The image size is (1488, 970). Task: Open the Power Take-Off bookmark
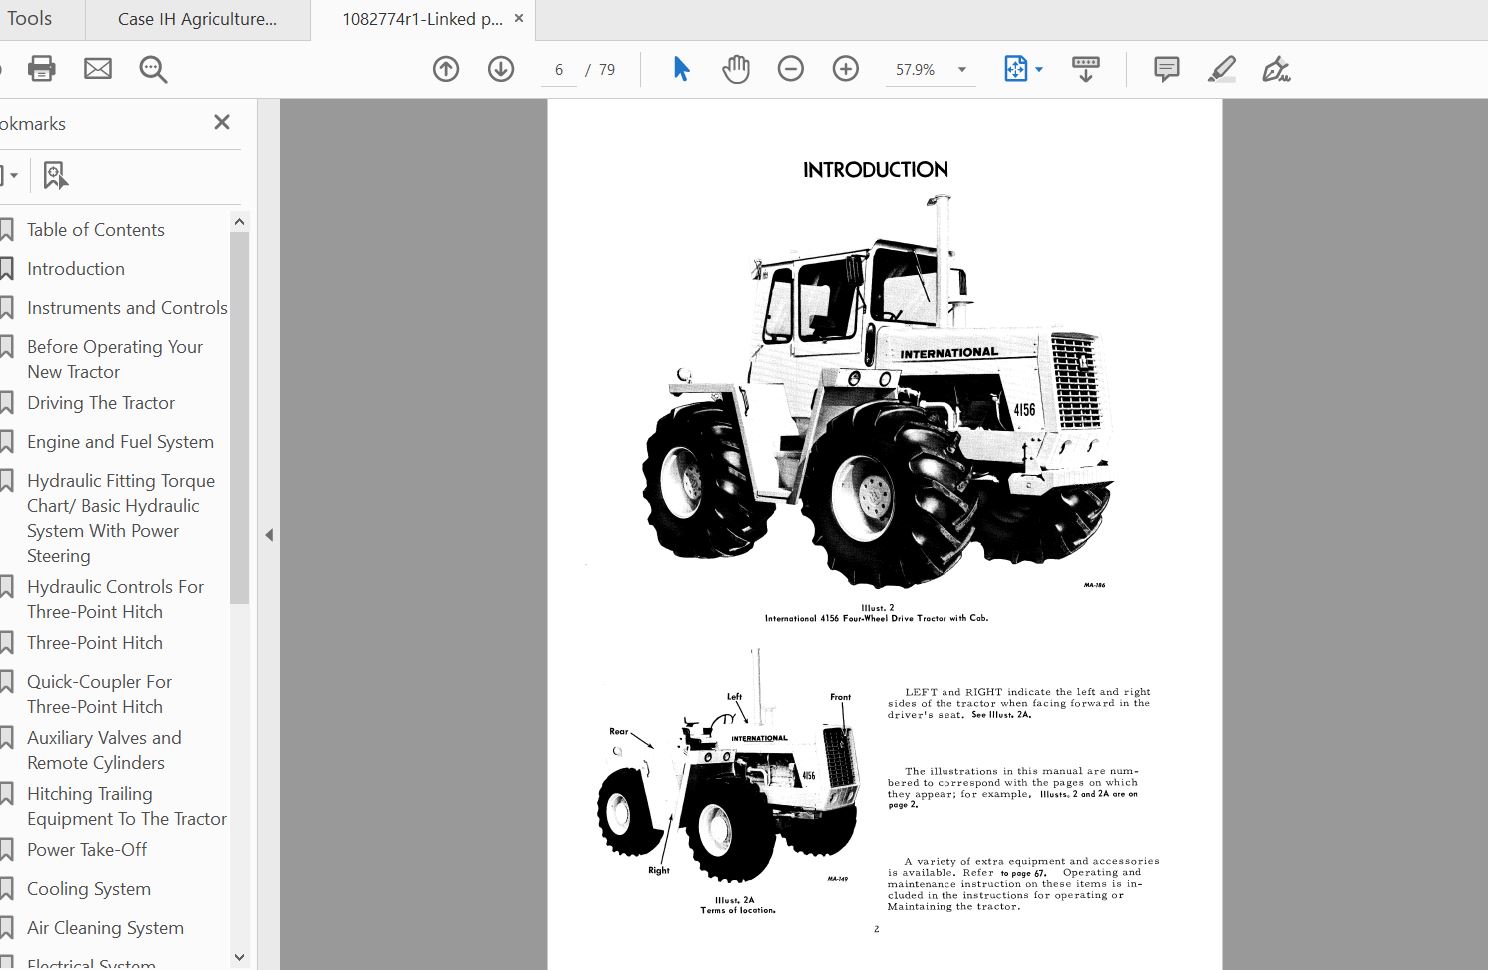pos(87,850)
